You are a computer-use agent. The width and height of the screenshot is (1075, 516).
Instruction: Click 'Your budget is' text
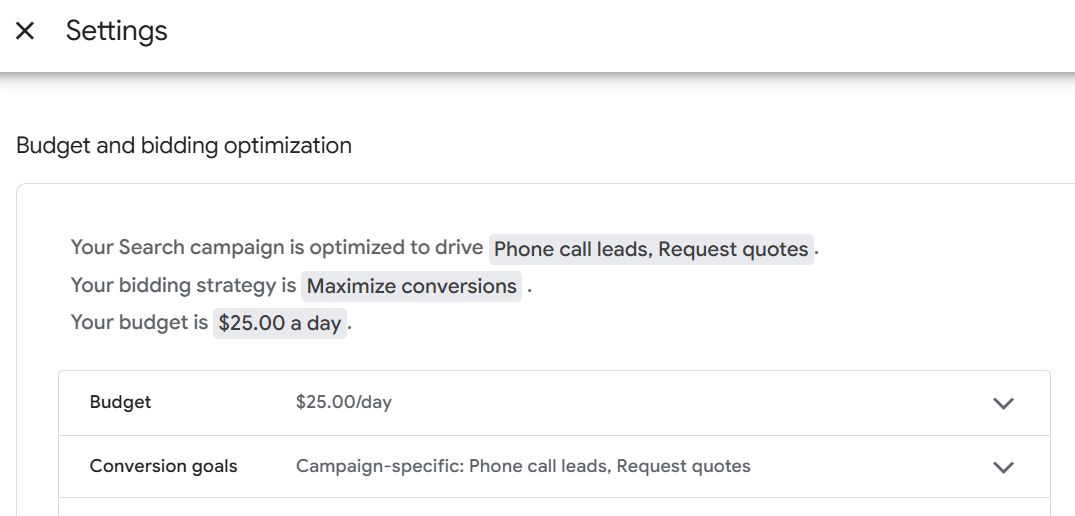point(139,322)
